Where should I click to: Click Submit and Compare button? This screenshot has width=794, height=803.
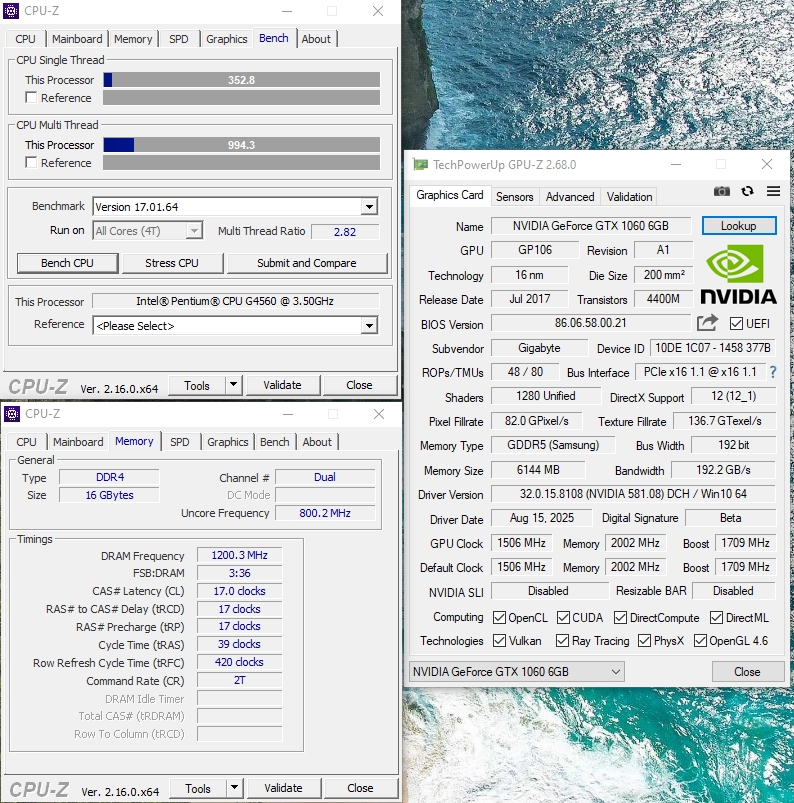306,263
